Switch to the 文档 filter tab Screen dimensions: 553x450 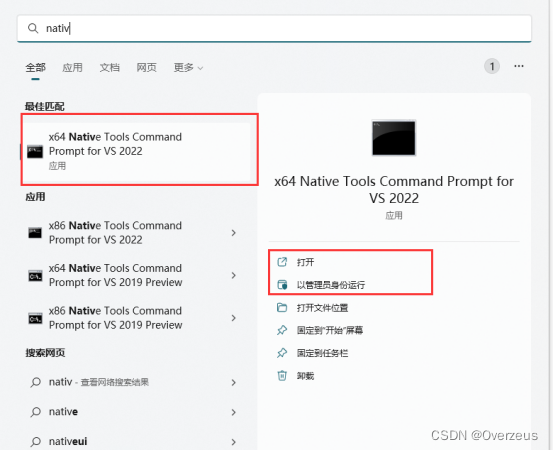click(109, 67)
